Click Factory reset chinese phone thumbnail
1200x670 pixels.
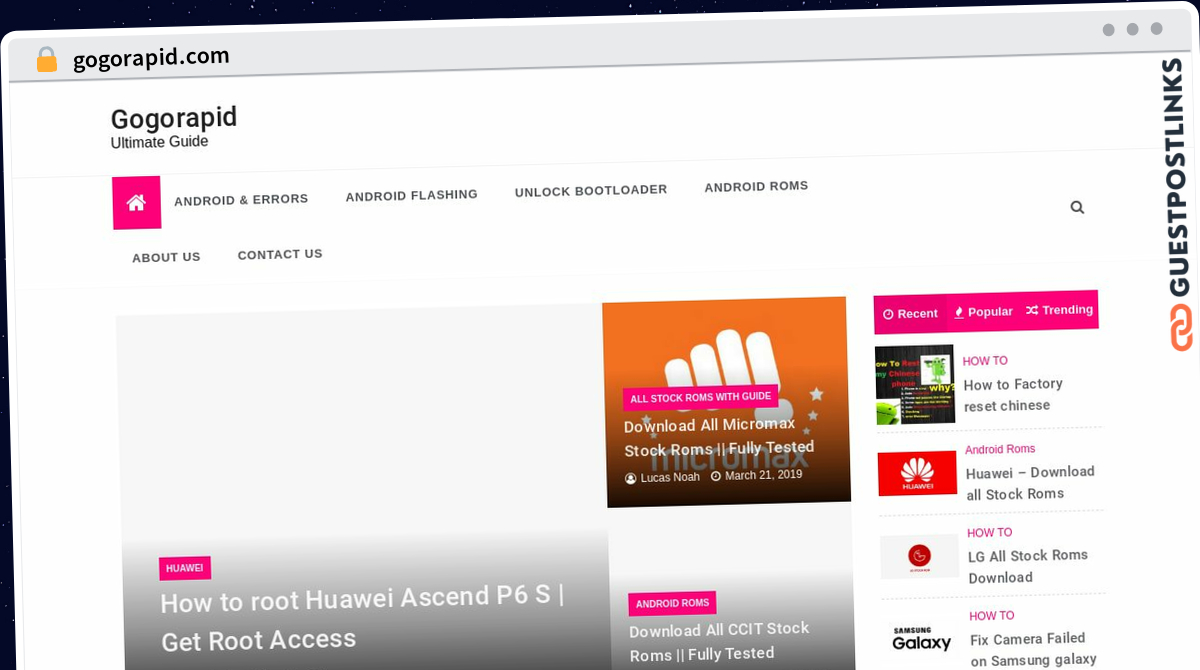coord(914,385)
